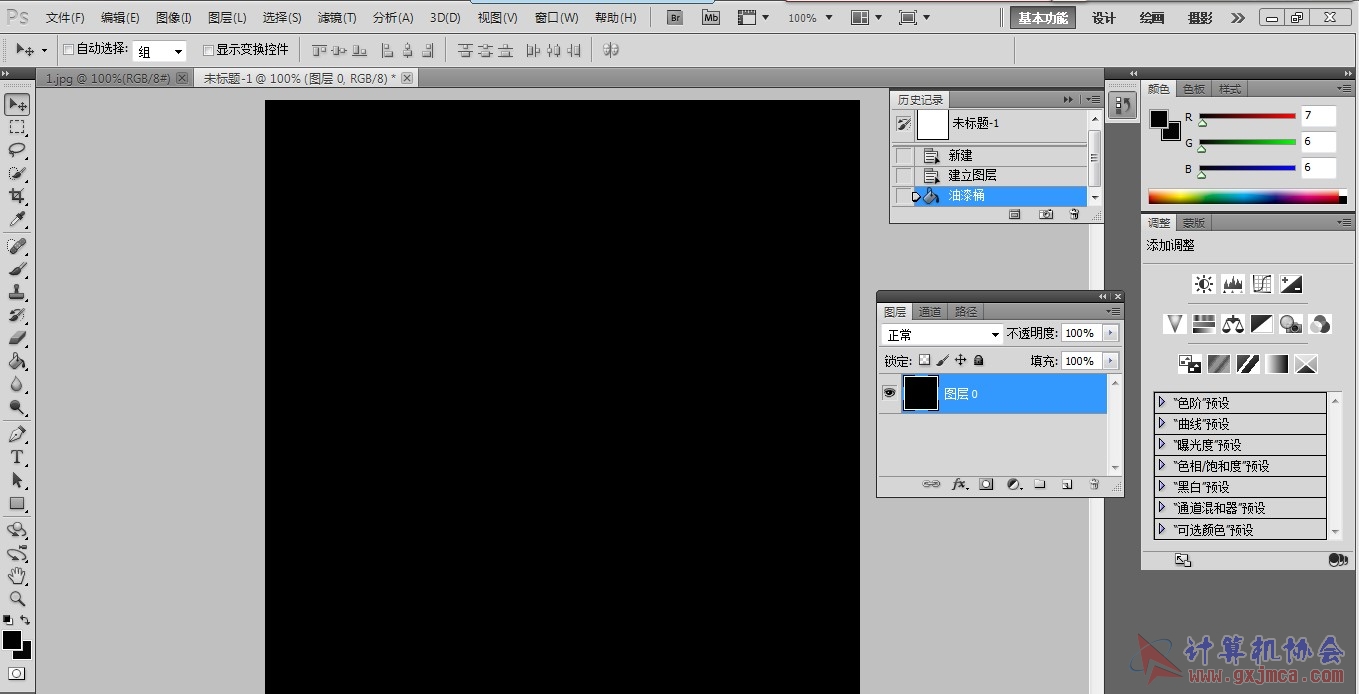
Task: Launch Mini Bridge with Mb button
Action: 710,18
